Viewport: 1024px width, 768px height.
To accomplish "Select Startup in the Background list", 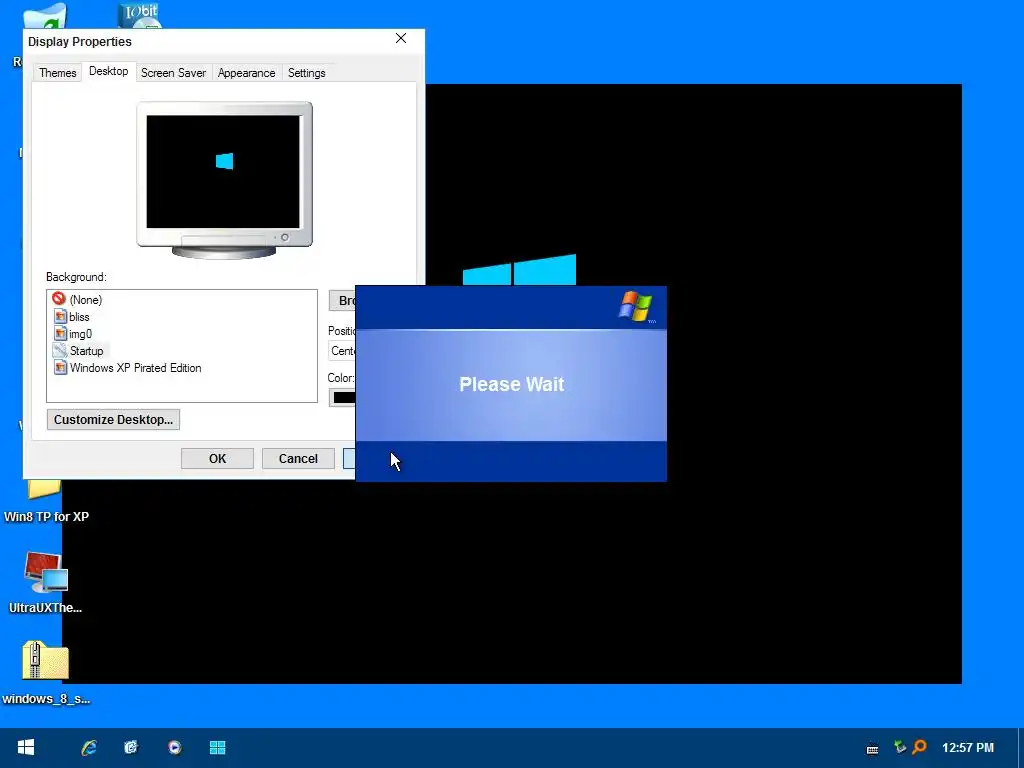I will pos(80,351).
